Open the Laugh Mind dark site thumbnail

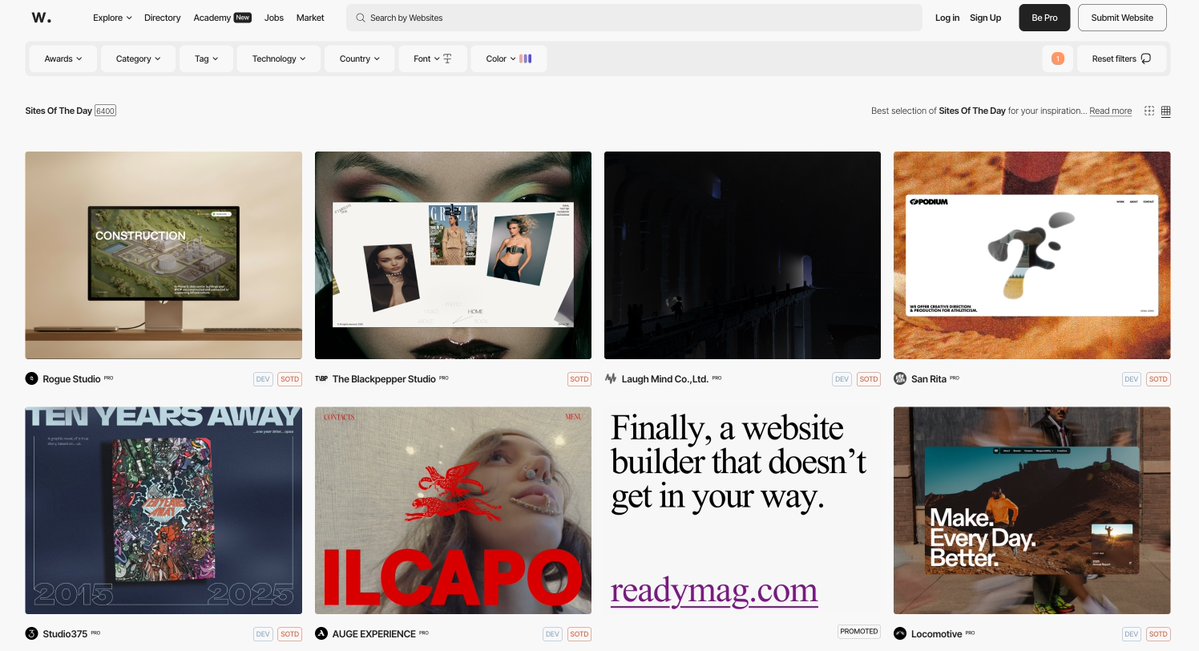pyautogui.click(x=742, y=255)
